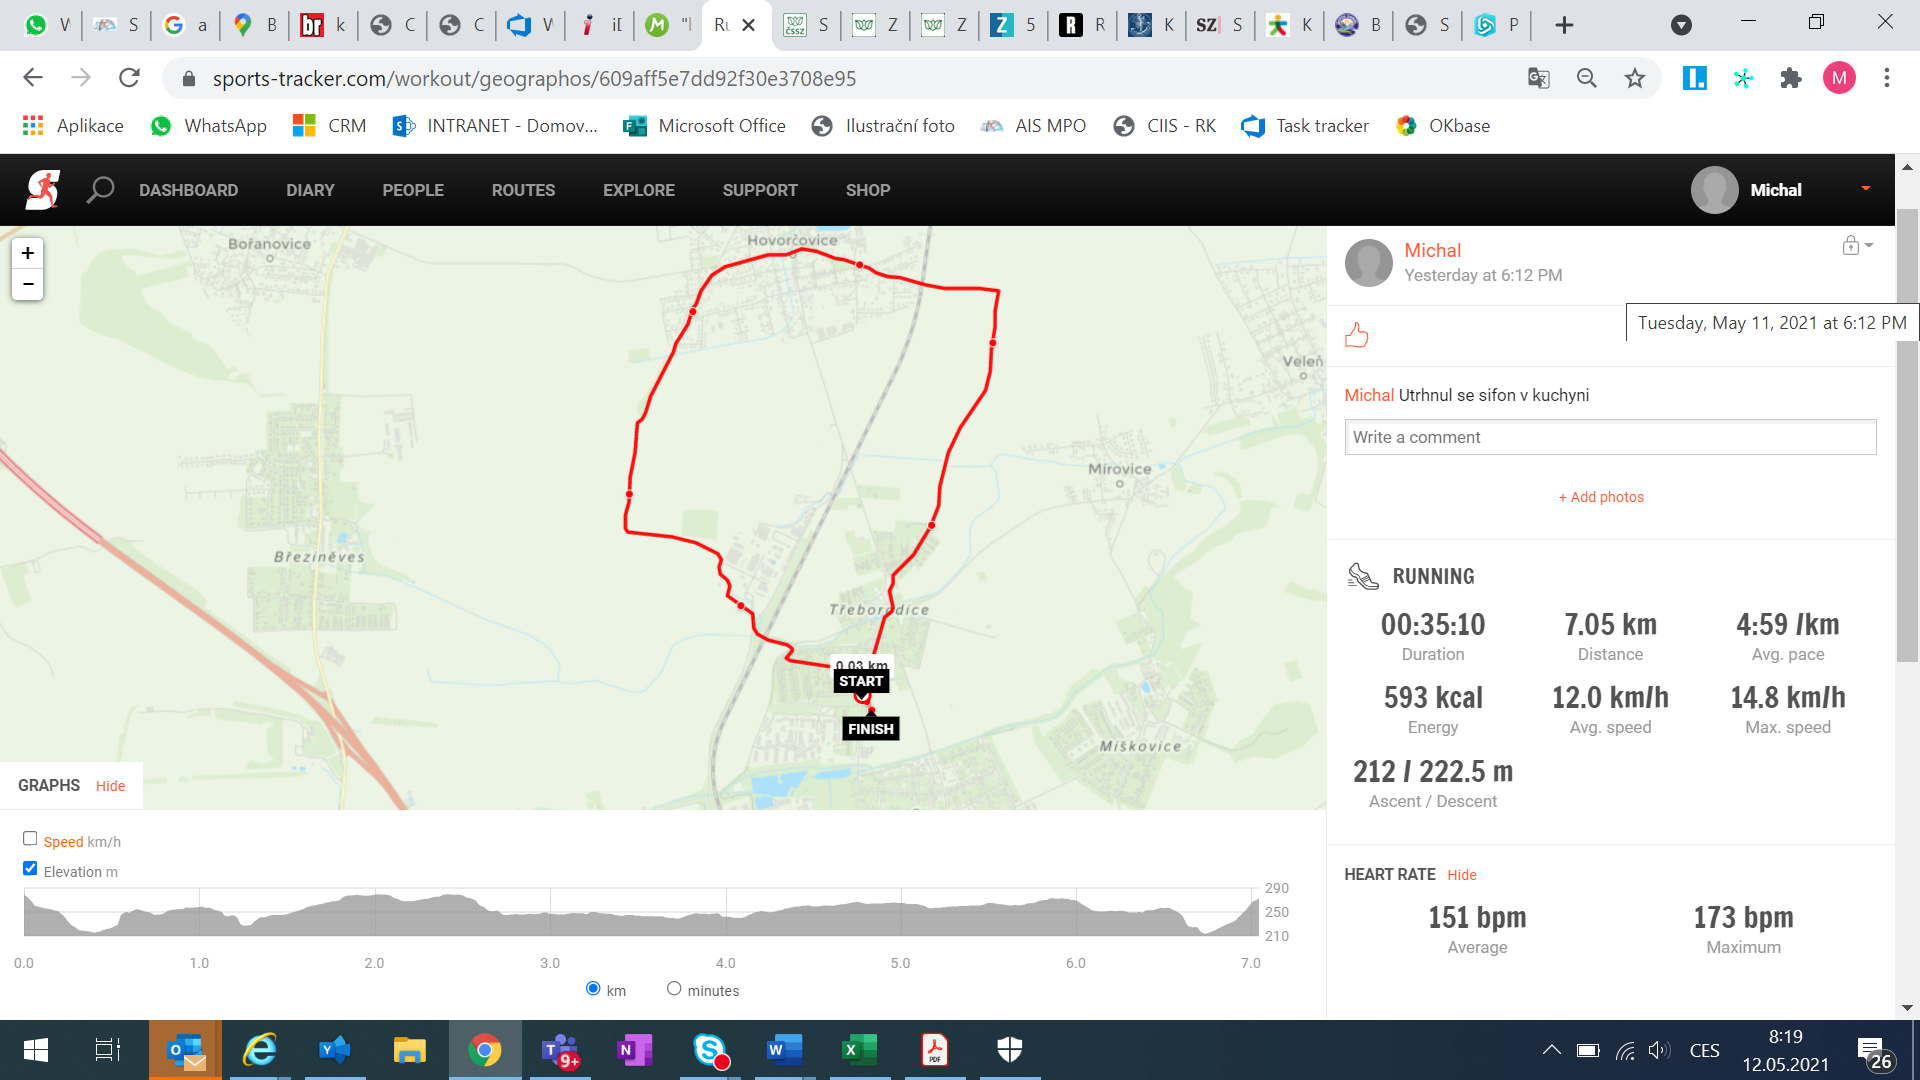Click the map zoom in plus button
The width and height of the screenshot is (1920, 1080).
coord(28,253)
